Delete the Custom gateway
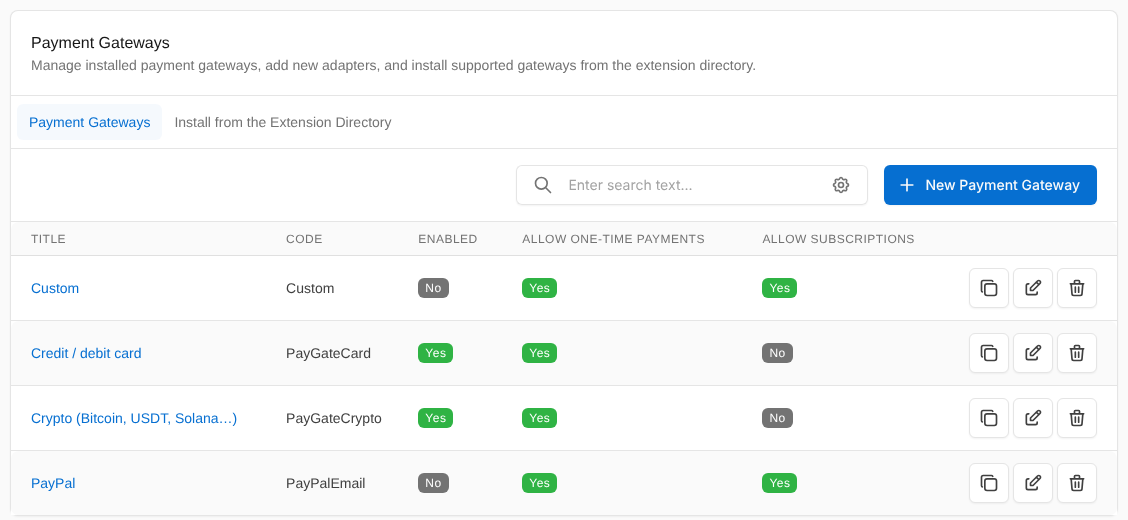 [1077, 288]
